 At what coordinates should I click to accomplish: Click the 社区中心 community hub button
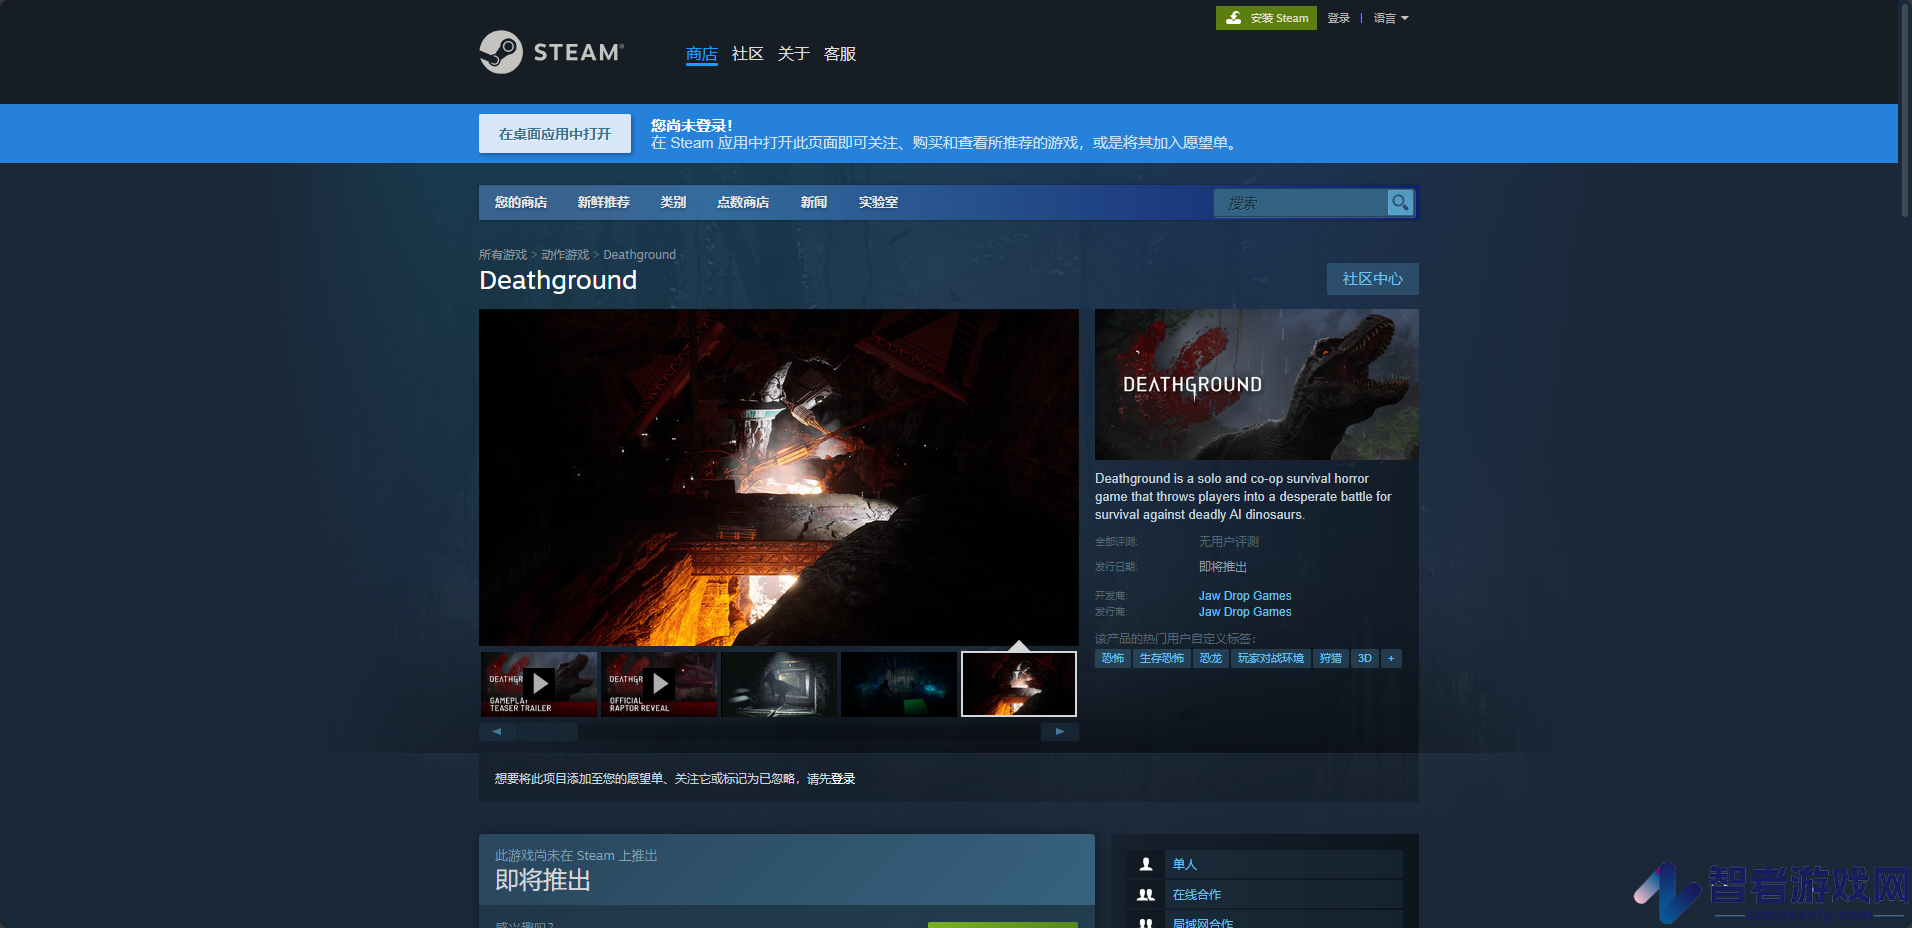(1373, 279)
